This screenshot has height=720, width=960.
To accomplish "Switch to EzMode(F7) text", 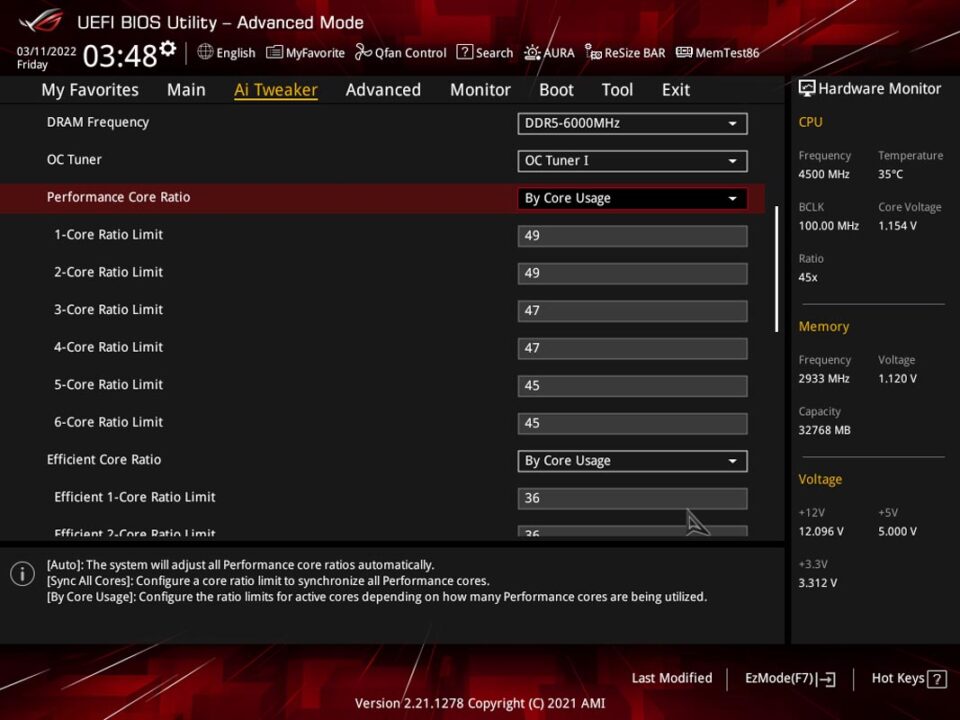I will click(x=779, y=678).
